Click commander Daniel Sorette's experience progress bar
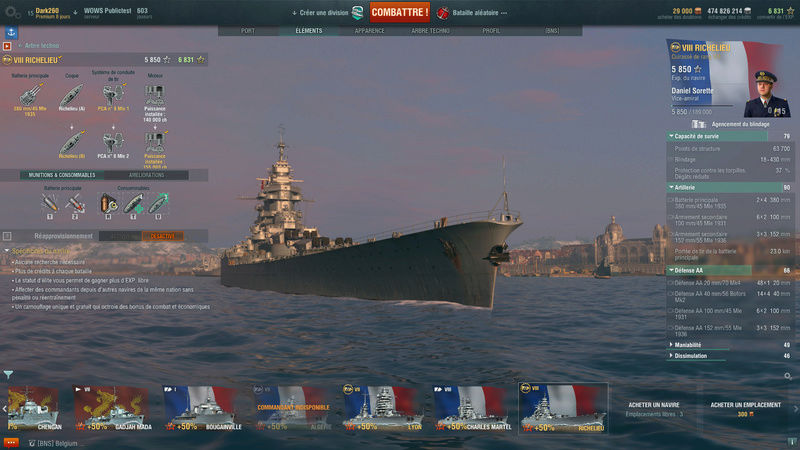This screenshot has height=450, width=800. coord(702,106)
